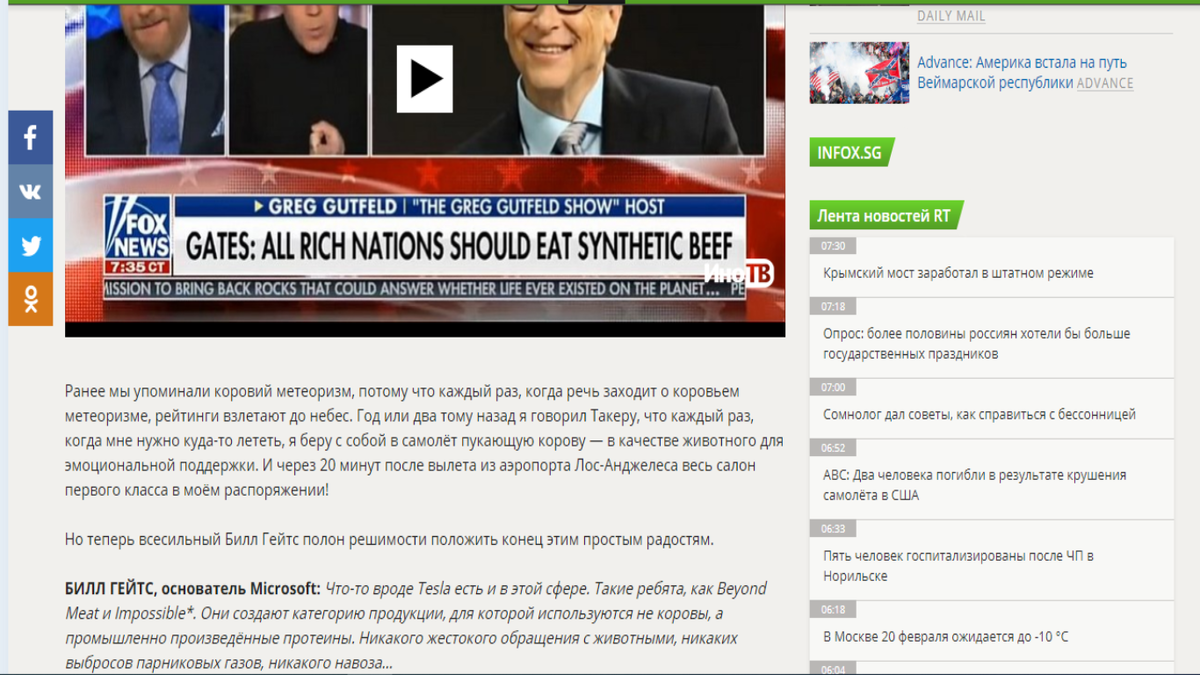The image size is (1200, 675).
Task: Play the Fox News video
Action: (x=425, y=79)
